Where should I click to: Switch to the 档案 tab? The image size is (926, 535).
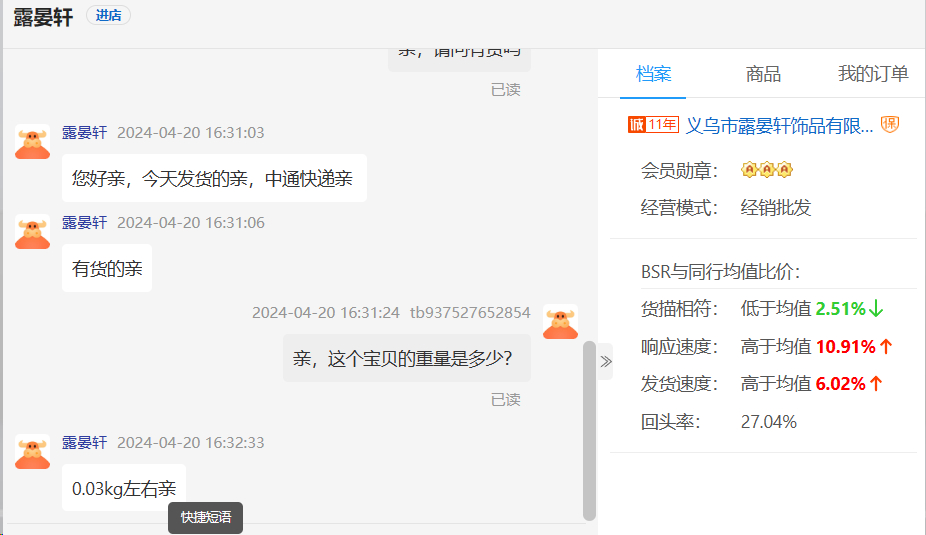[653, 74]
